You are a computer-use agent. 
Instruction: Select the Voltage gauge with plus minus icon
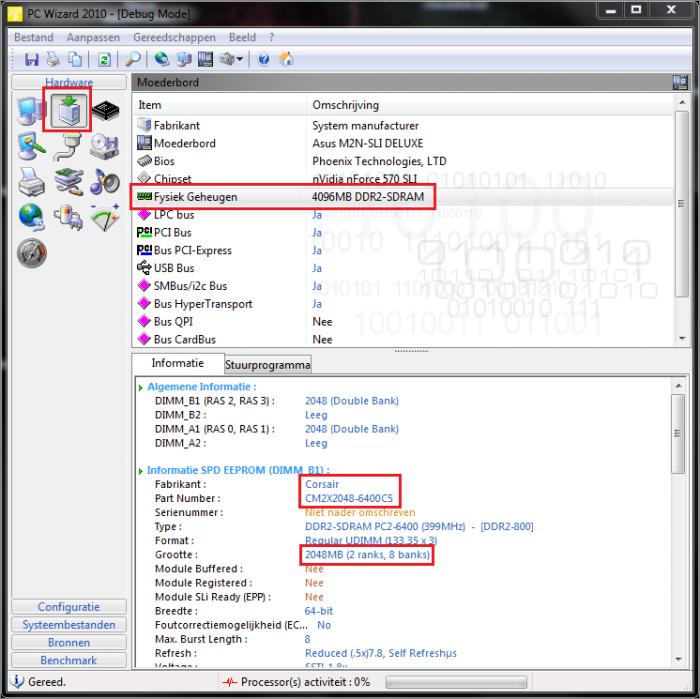tap(105, 218)
